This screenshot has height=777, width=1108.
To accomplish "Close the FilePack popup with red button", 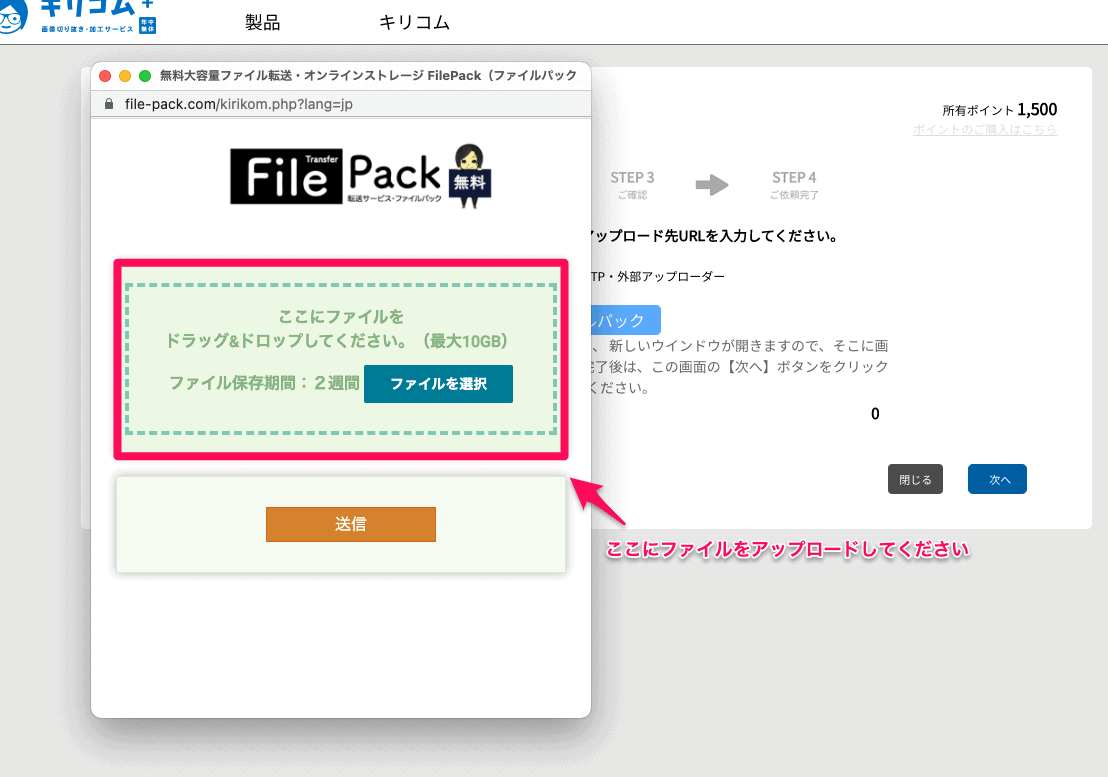I will [105, 76].
